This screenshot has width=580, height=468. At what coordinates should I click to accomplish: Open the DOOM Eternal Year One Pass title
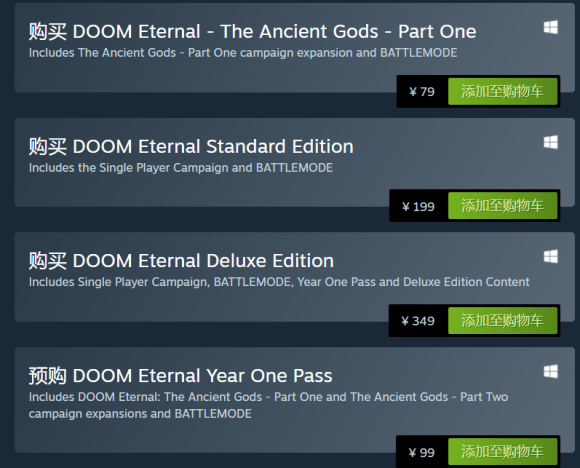(x=181, y=376)
